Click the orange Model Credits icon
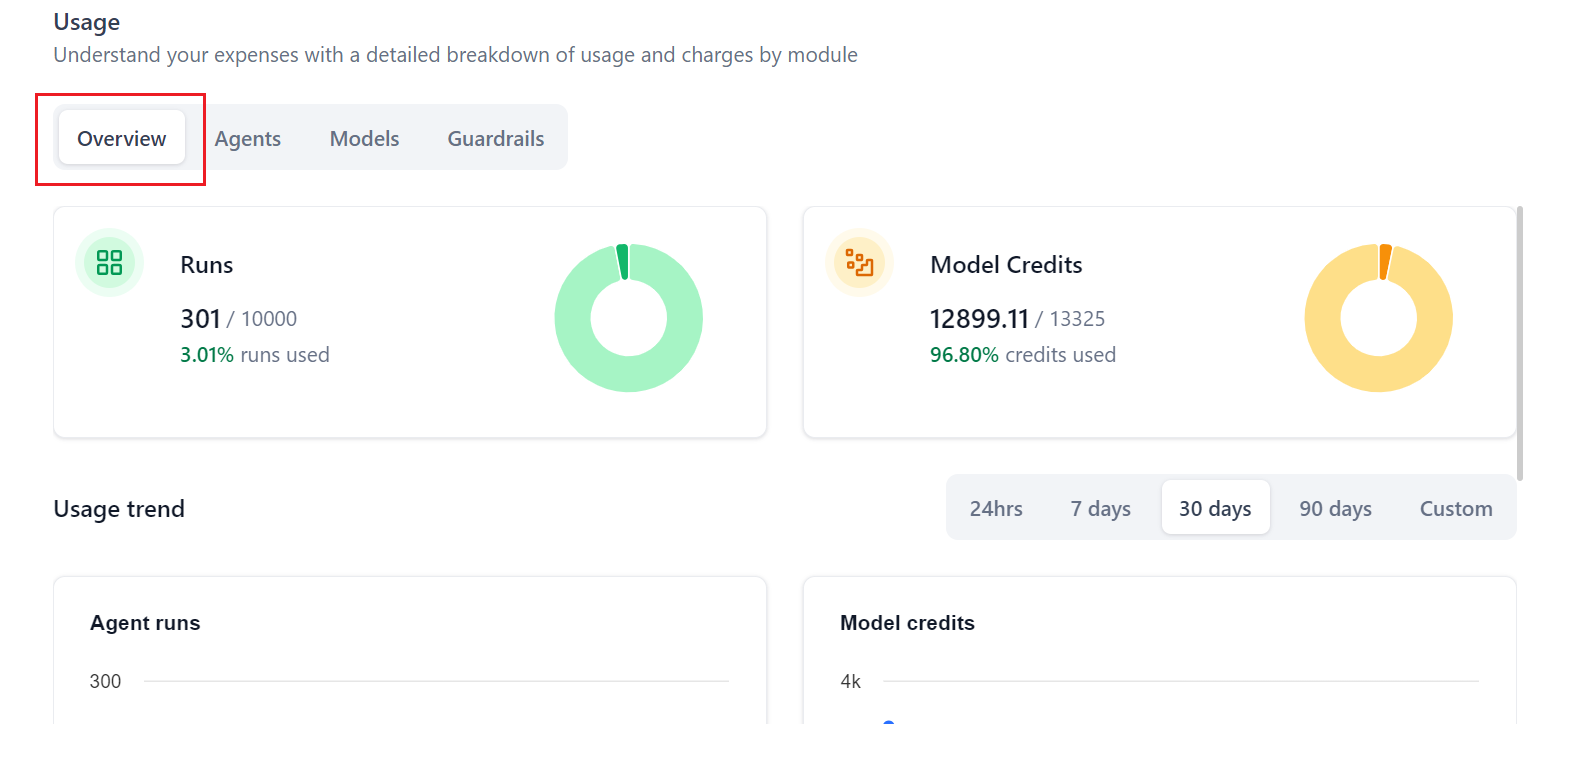Screen dimensions: 1580x770 coord(859,263)
